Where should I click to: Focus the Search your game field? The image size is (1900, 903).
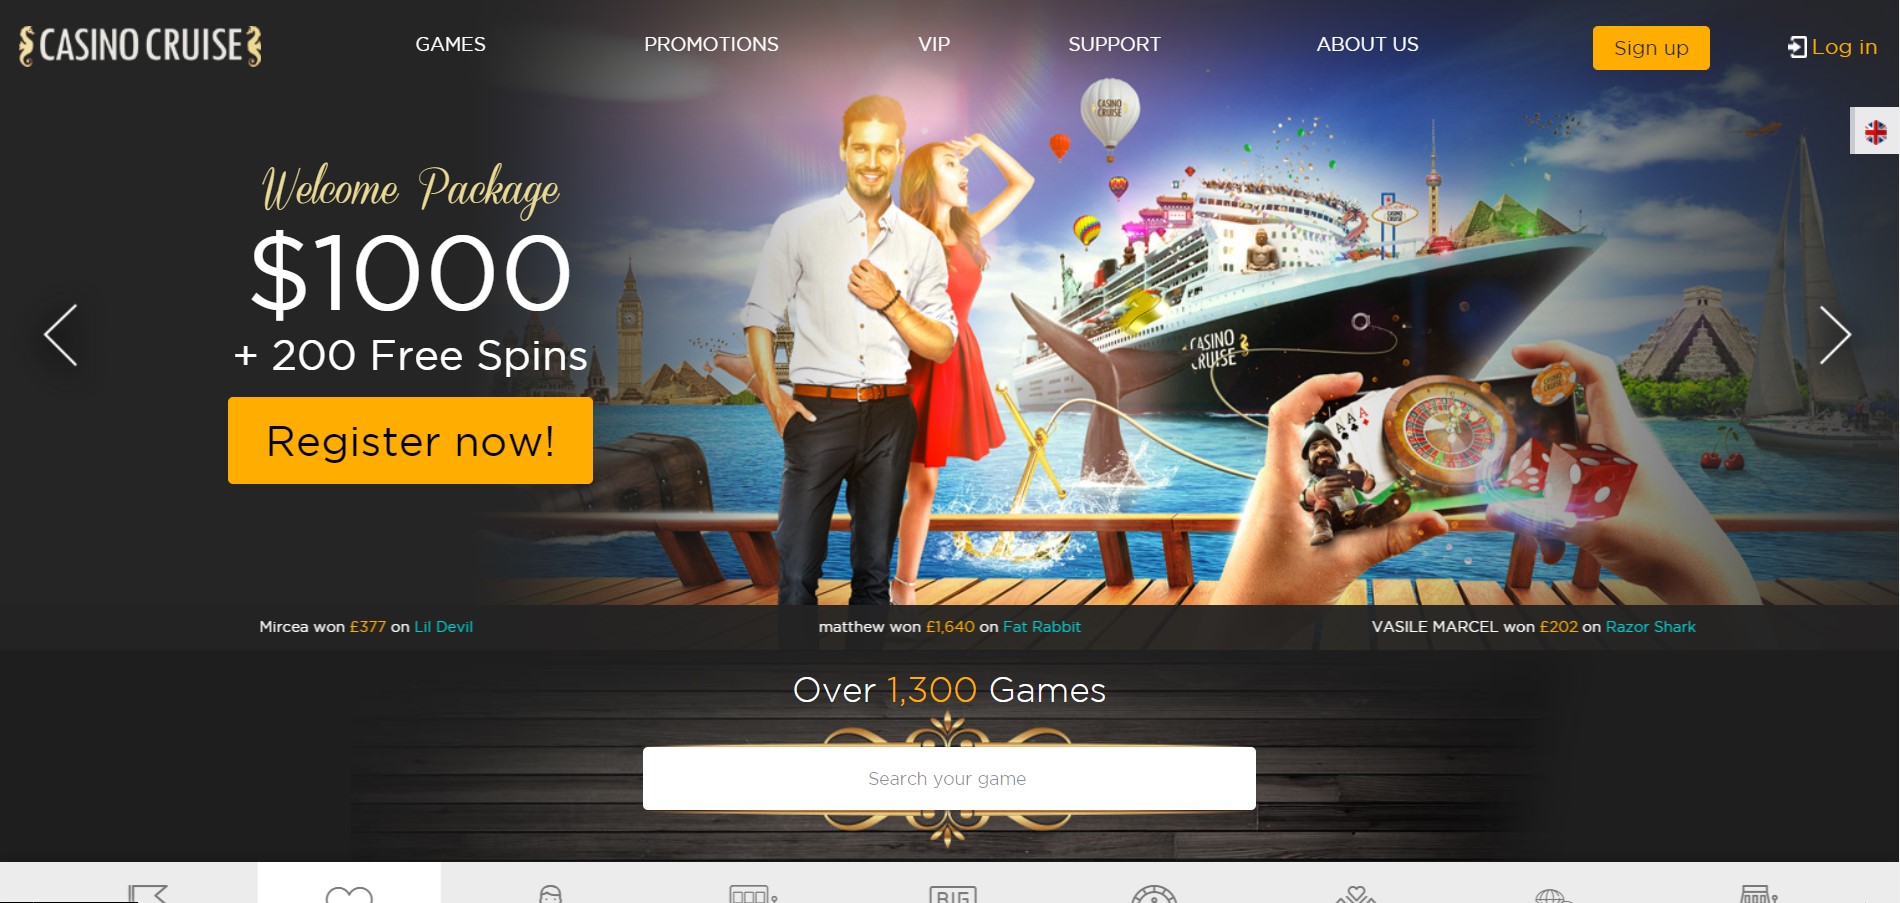click(x=949, y=778)
